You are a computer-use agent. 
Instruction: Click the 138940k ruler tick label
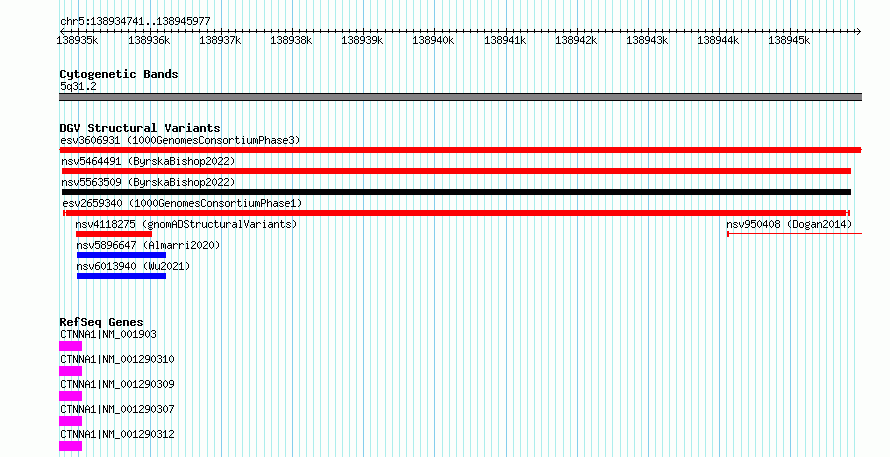coord(433,40)
